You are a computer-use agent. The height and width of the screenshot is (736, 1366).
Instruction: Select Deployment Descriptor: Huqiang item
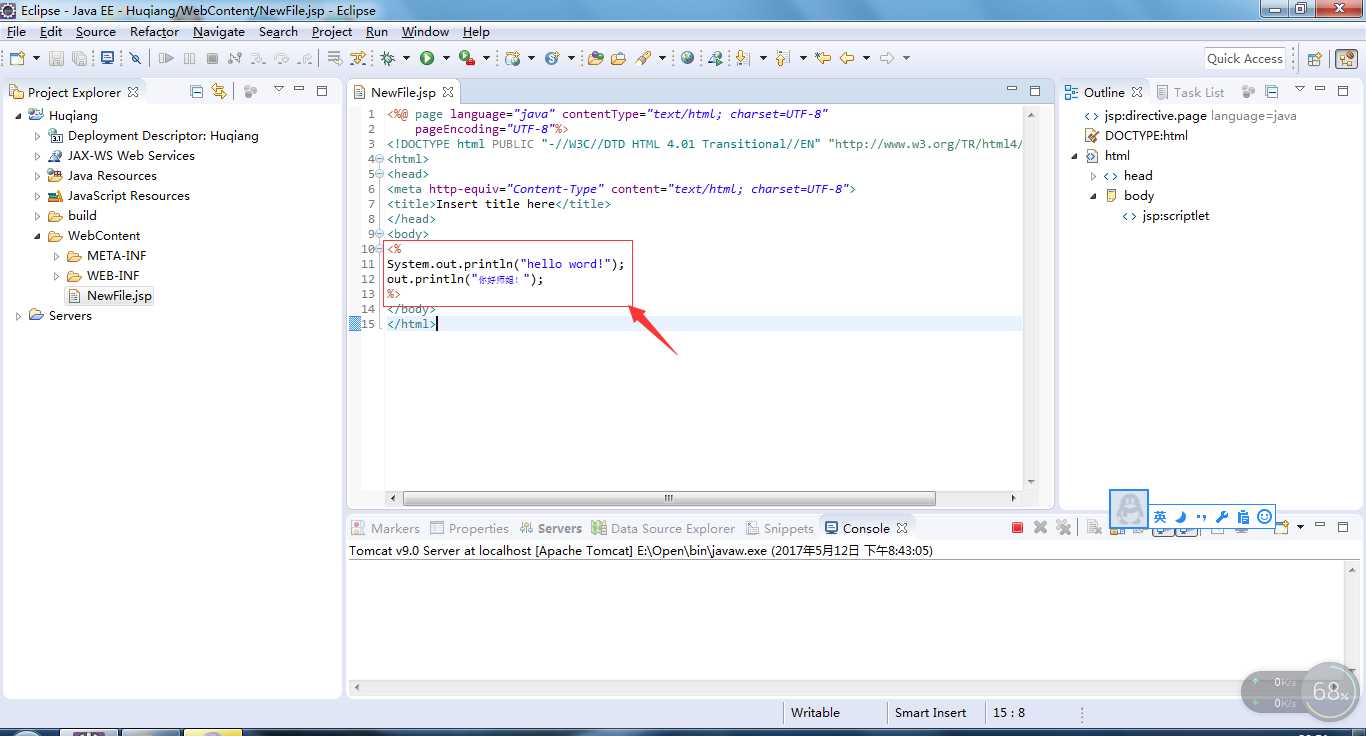click(x=153, y=136)
